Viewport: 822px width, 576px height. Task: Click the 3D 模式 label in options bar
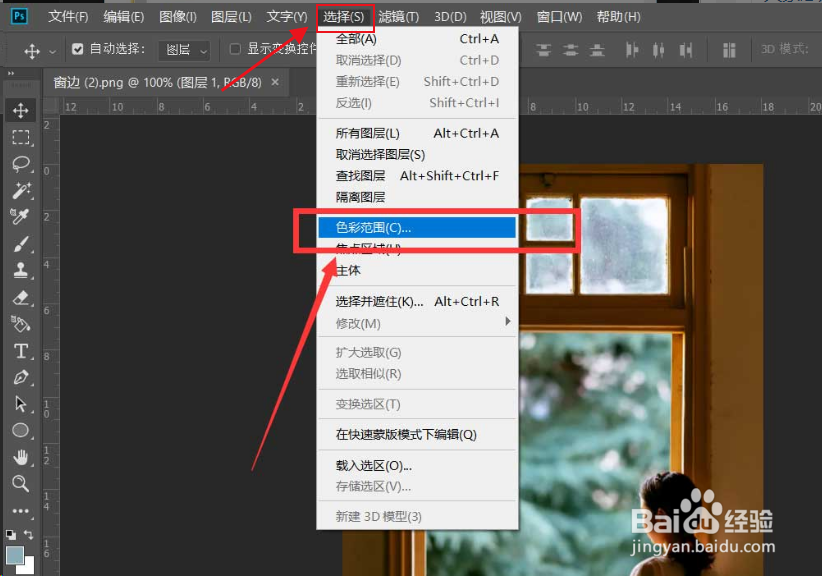pos(784,49)
